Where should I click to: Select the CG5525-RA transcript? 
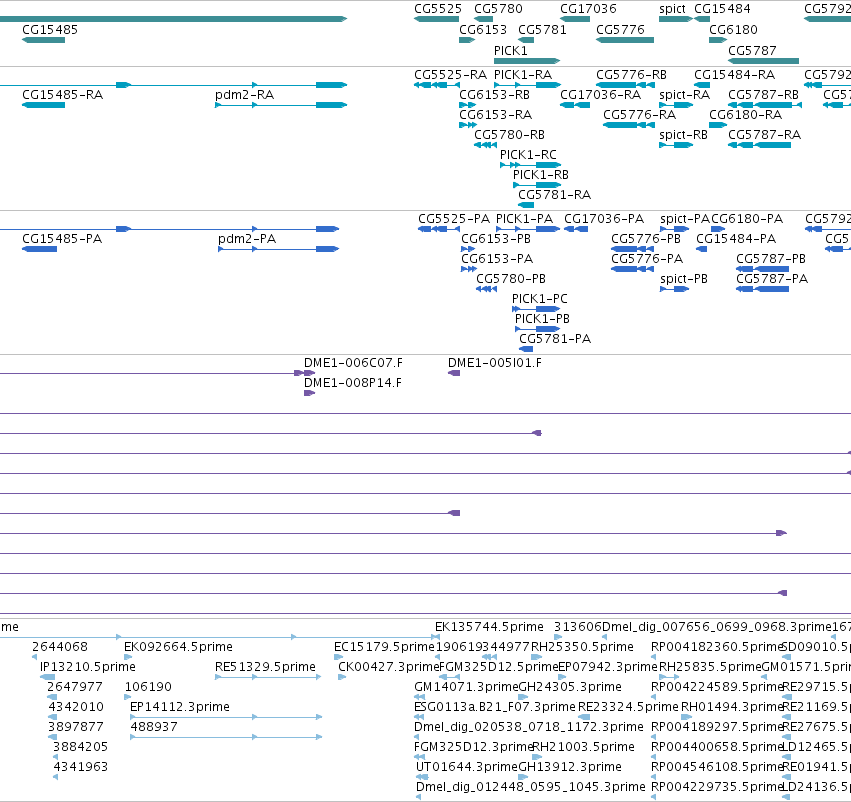437,85
